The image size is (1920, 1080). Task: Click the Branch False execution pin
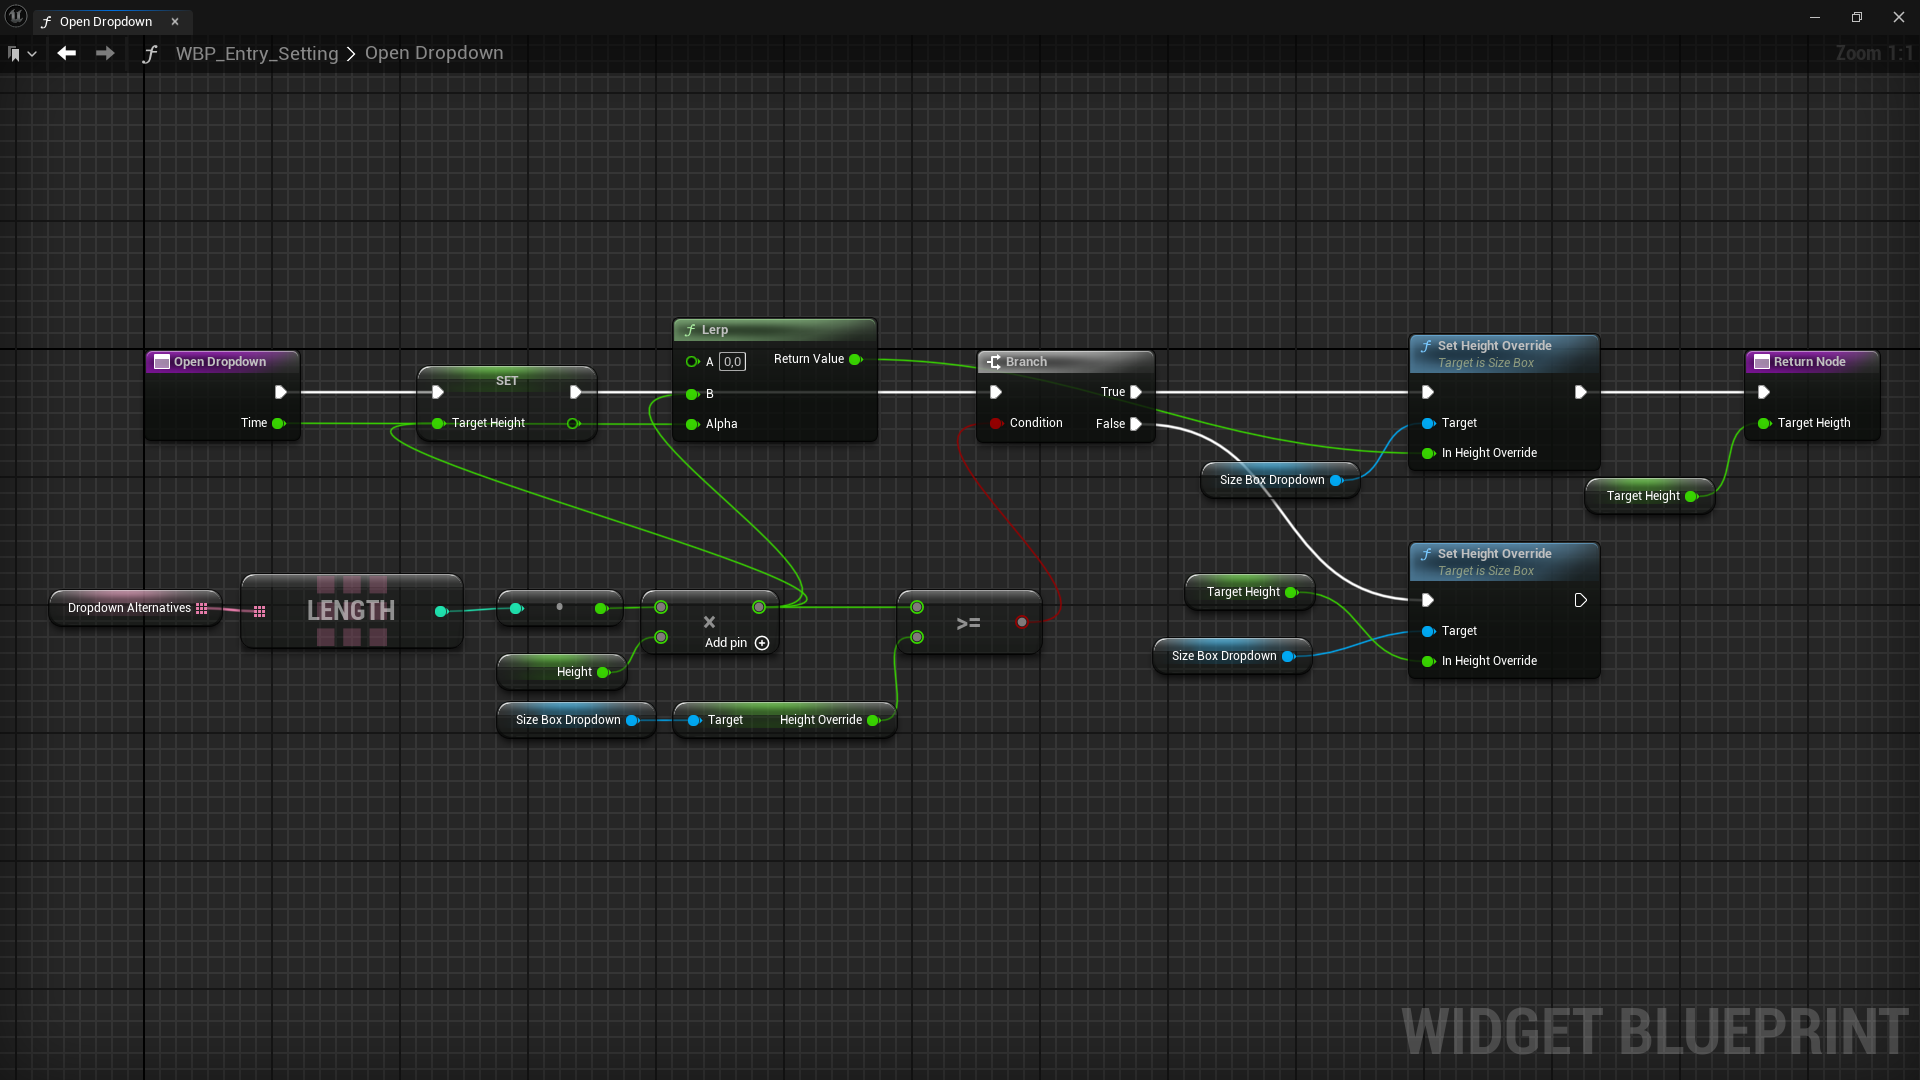1136,424
